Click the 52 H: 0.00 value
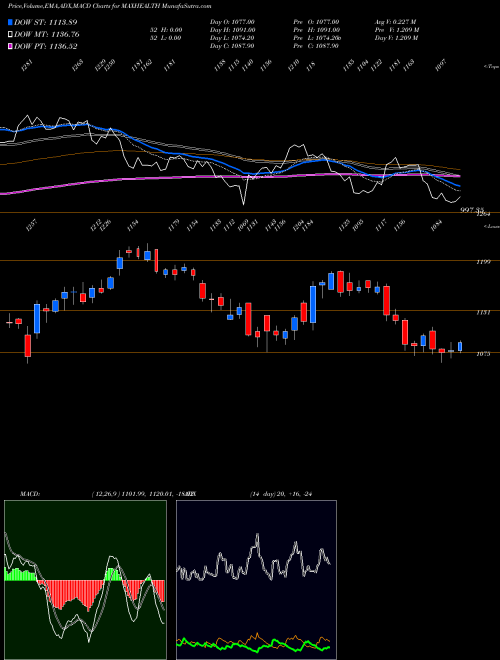The height and width of the screenshot is (660, 500). [164, 30]
